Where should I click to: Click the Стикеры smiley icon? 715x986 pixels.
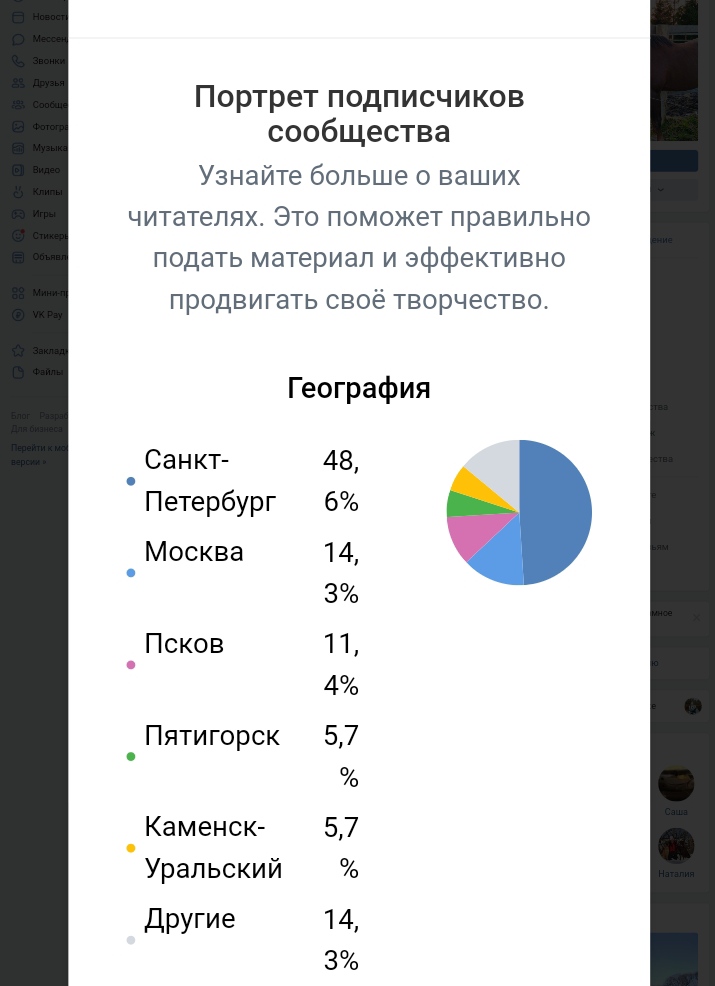(18, 236)
